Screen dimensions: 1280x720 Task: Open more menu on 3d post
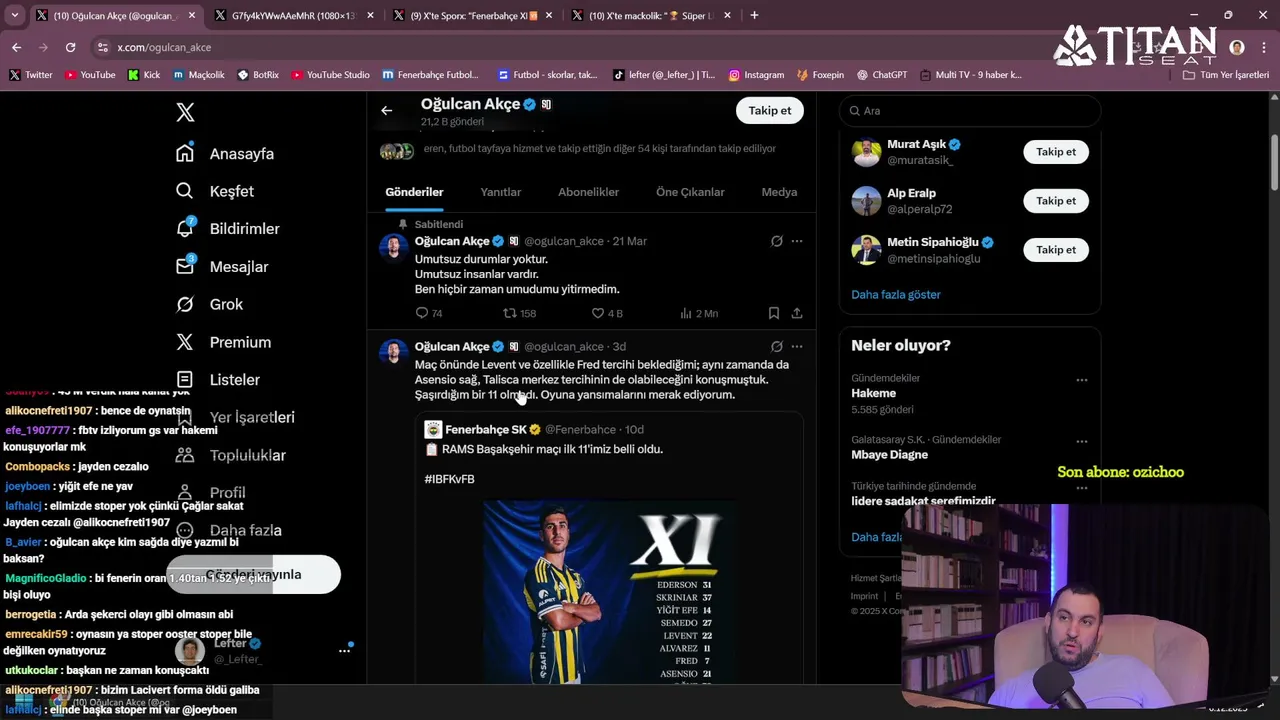797,346
